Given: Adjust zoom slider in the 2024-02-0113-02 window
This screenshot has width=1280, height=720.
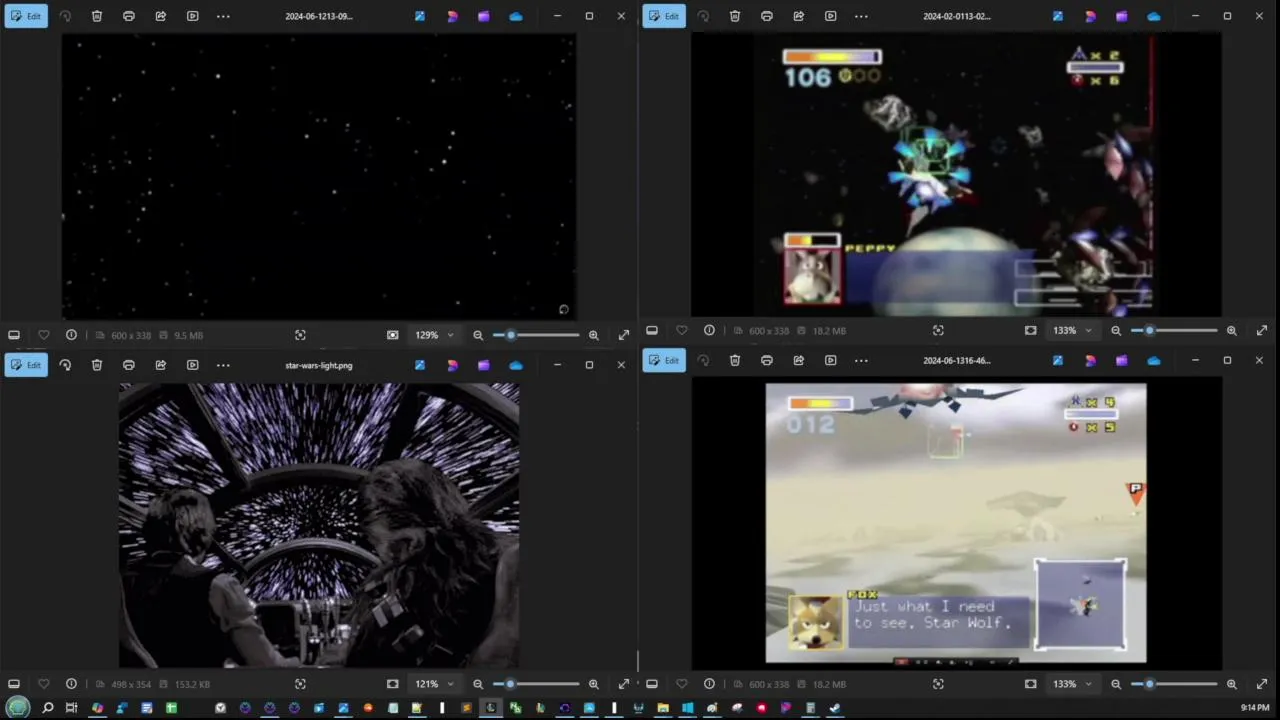Looking at the screenshot, I should (x=1174, y=330).
